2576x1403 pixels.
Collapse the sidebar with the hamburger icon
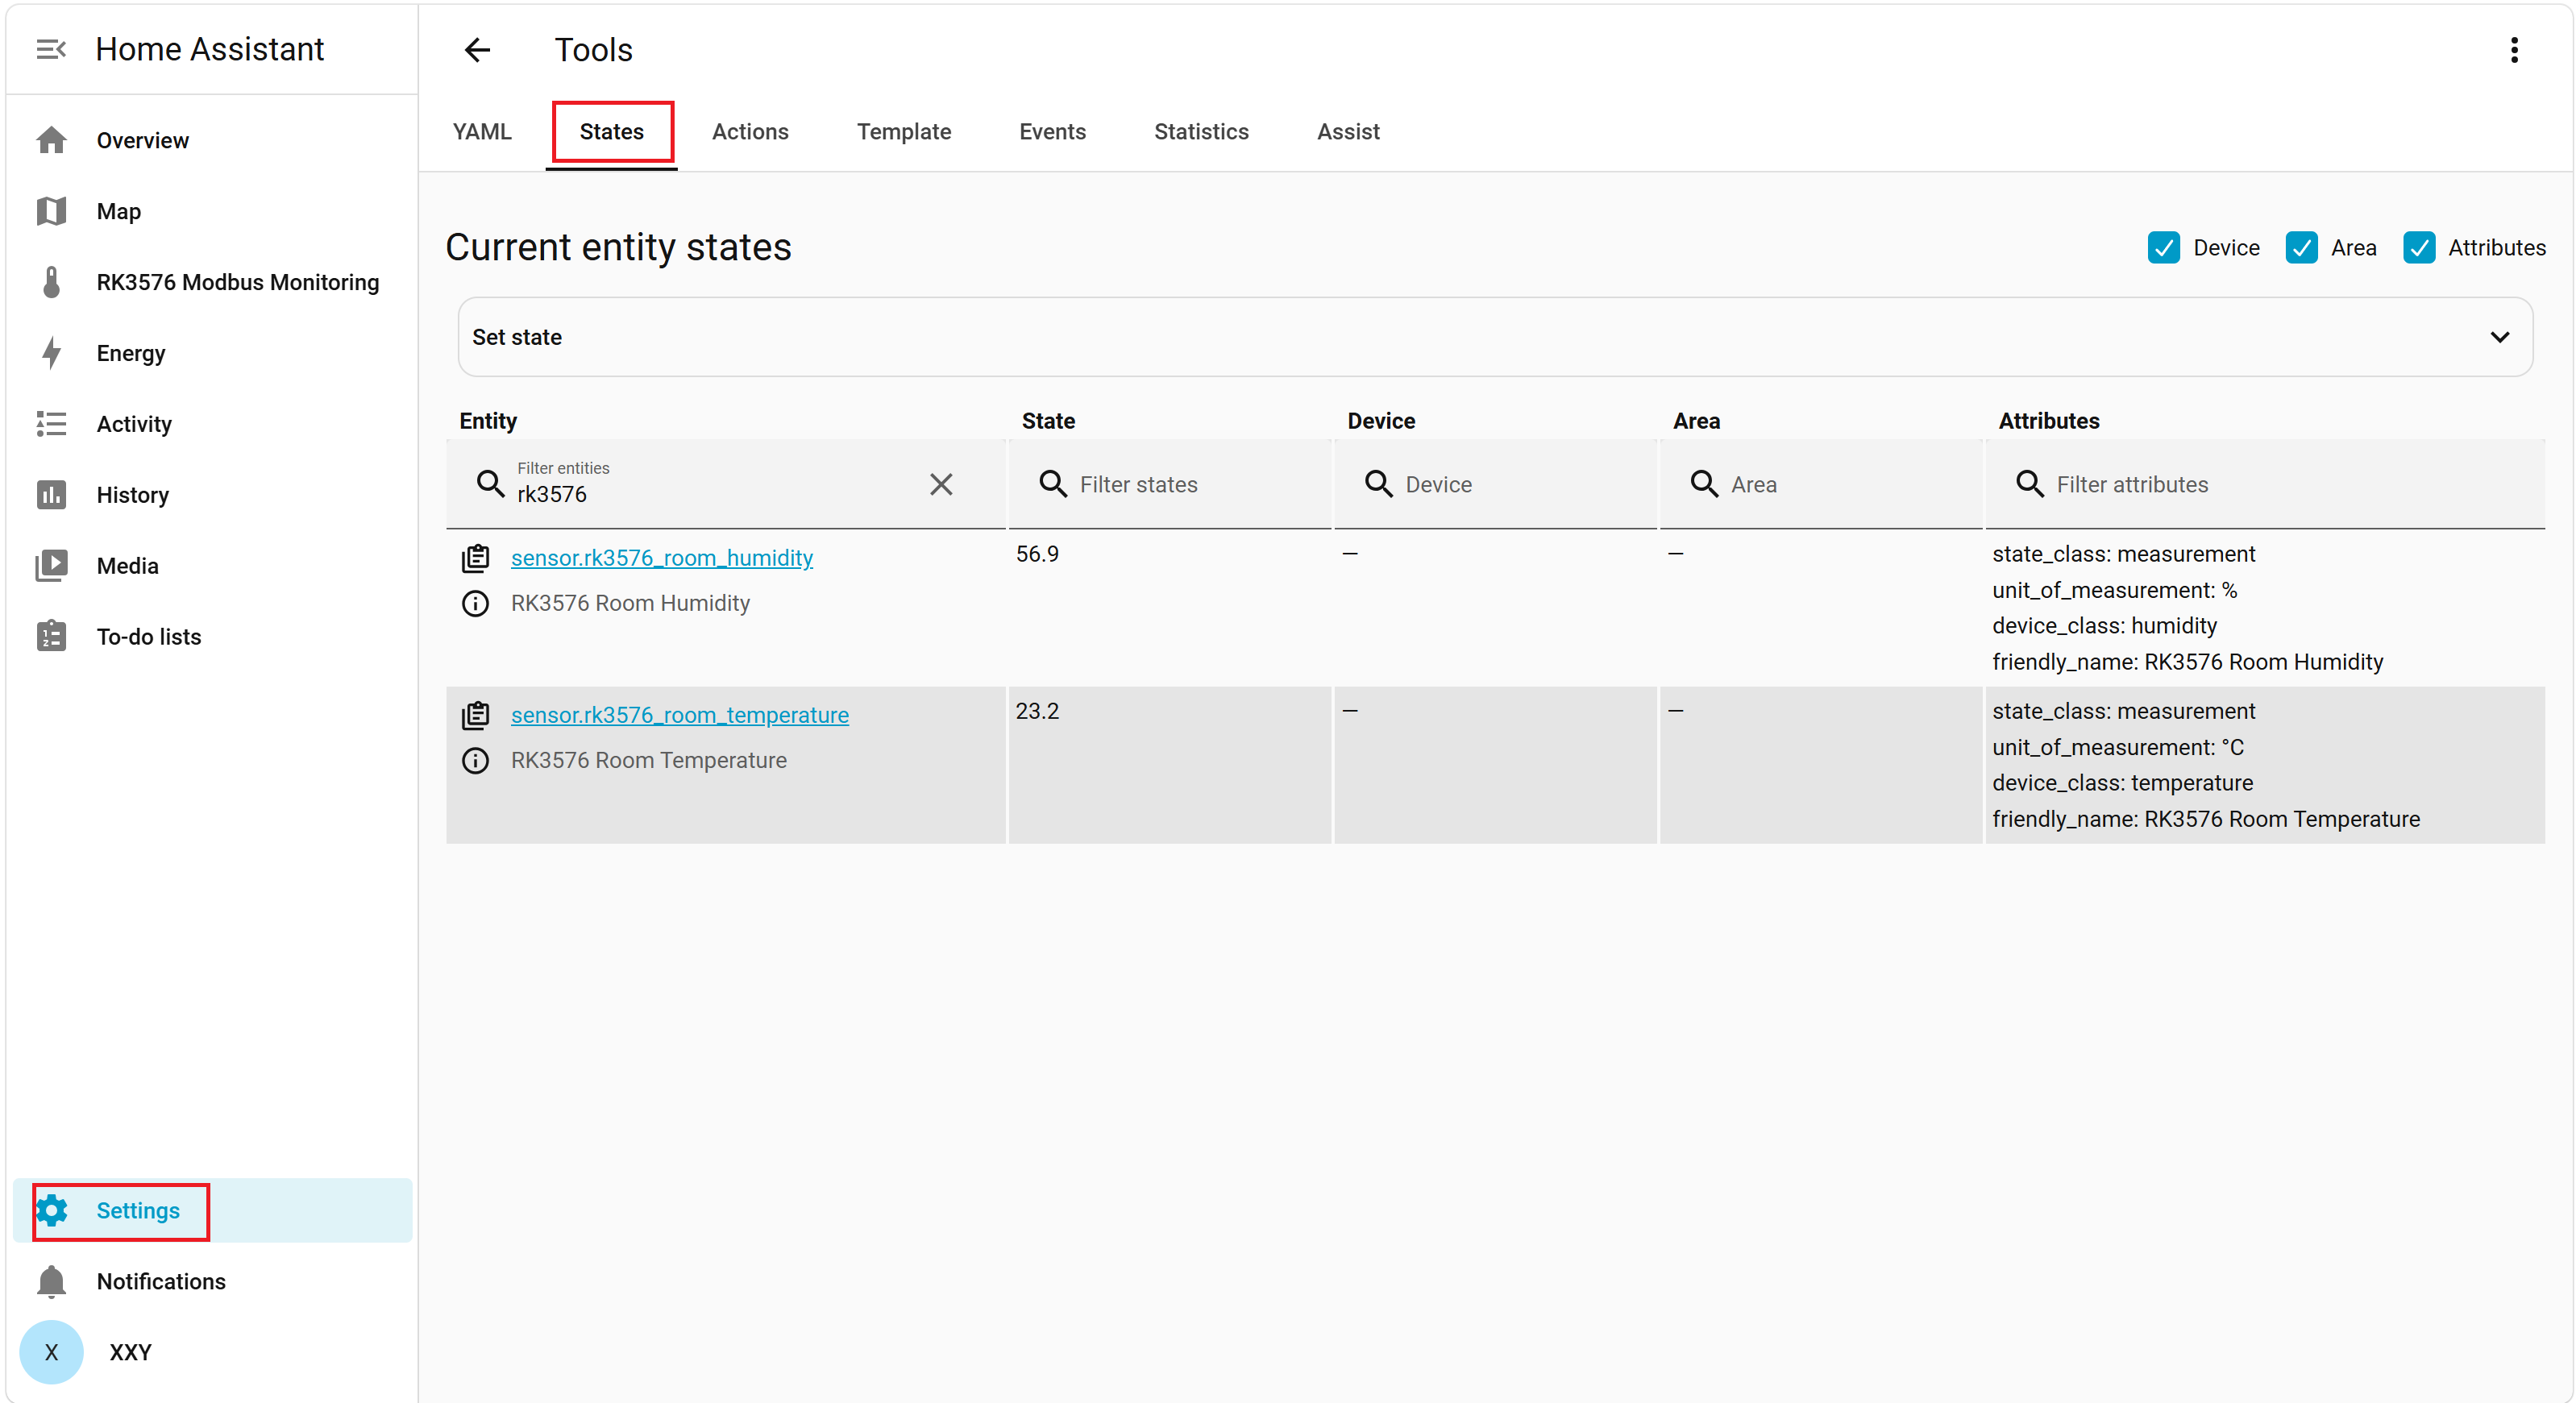51,49
